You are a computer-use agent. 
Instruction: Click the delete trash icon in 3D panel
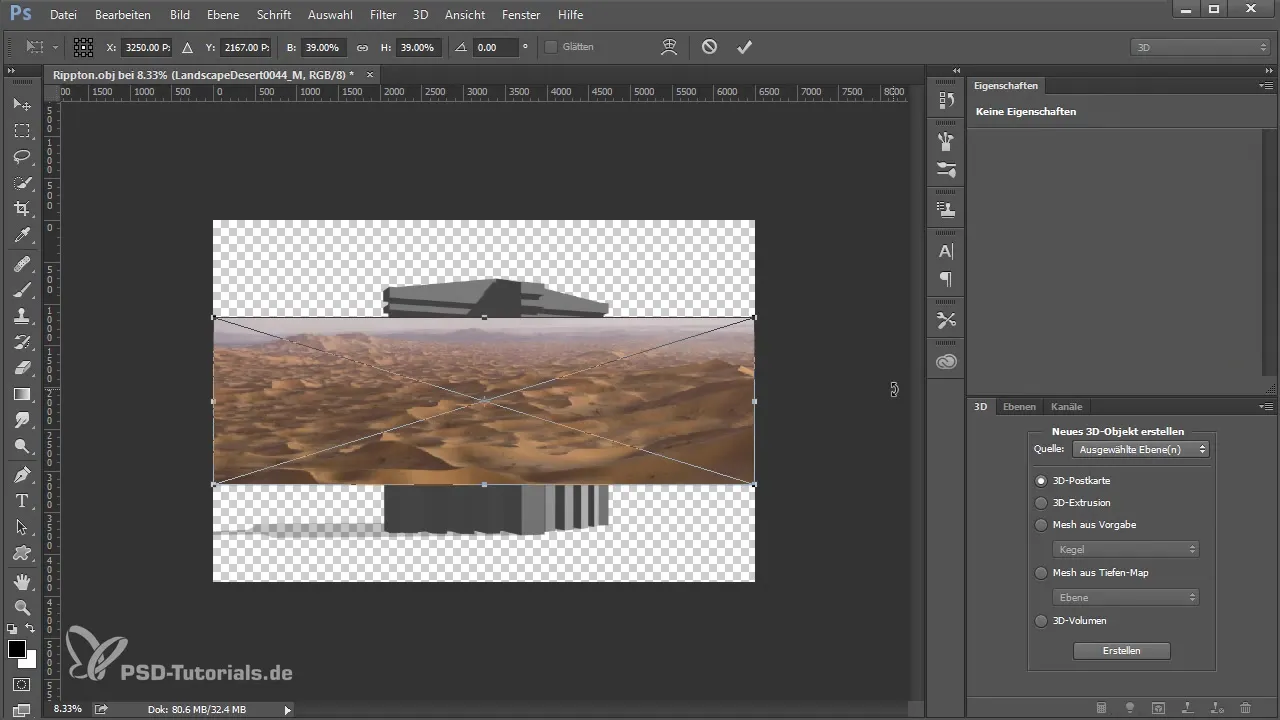point(1245,707)
